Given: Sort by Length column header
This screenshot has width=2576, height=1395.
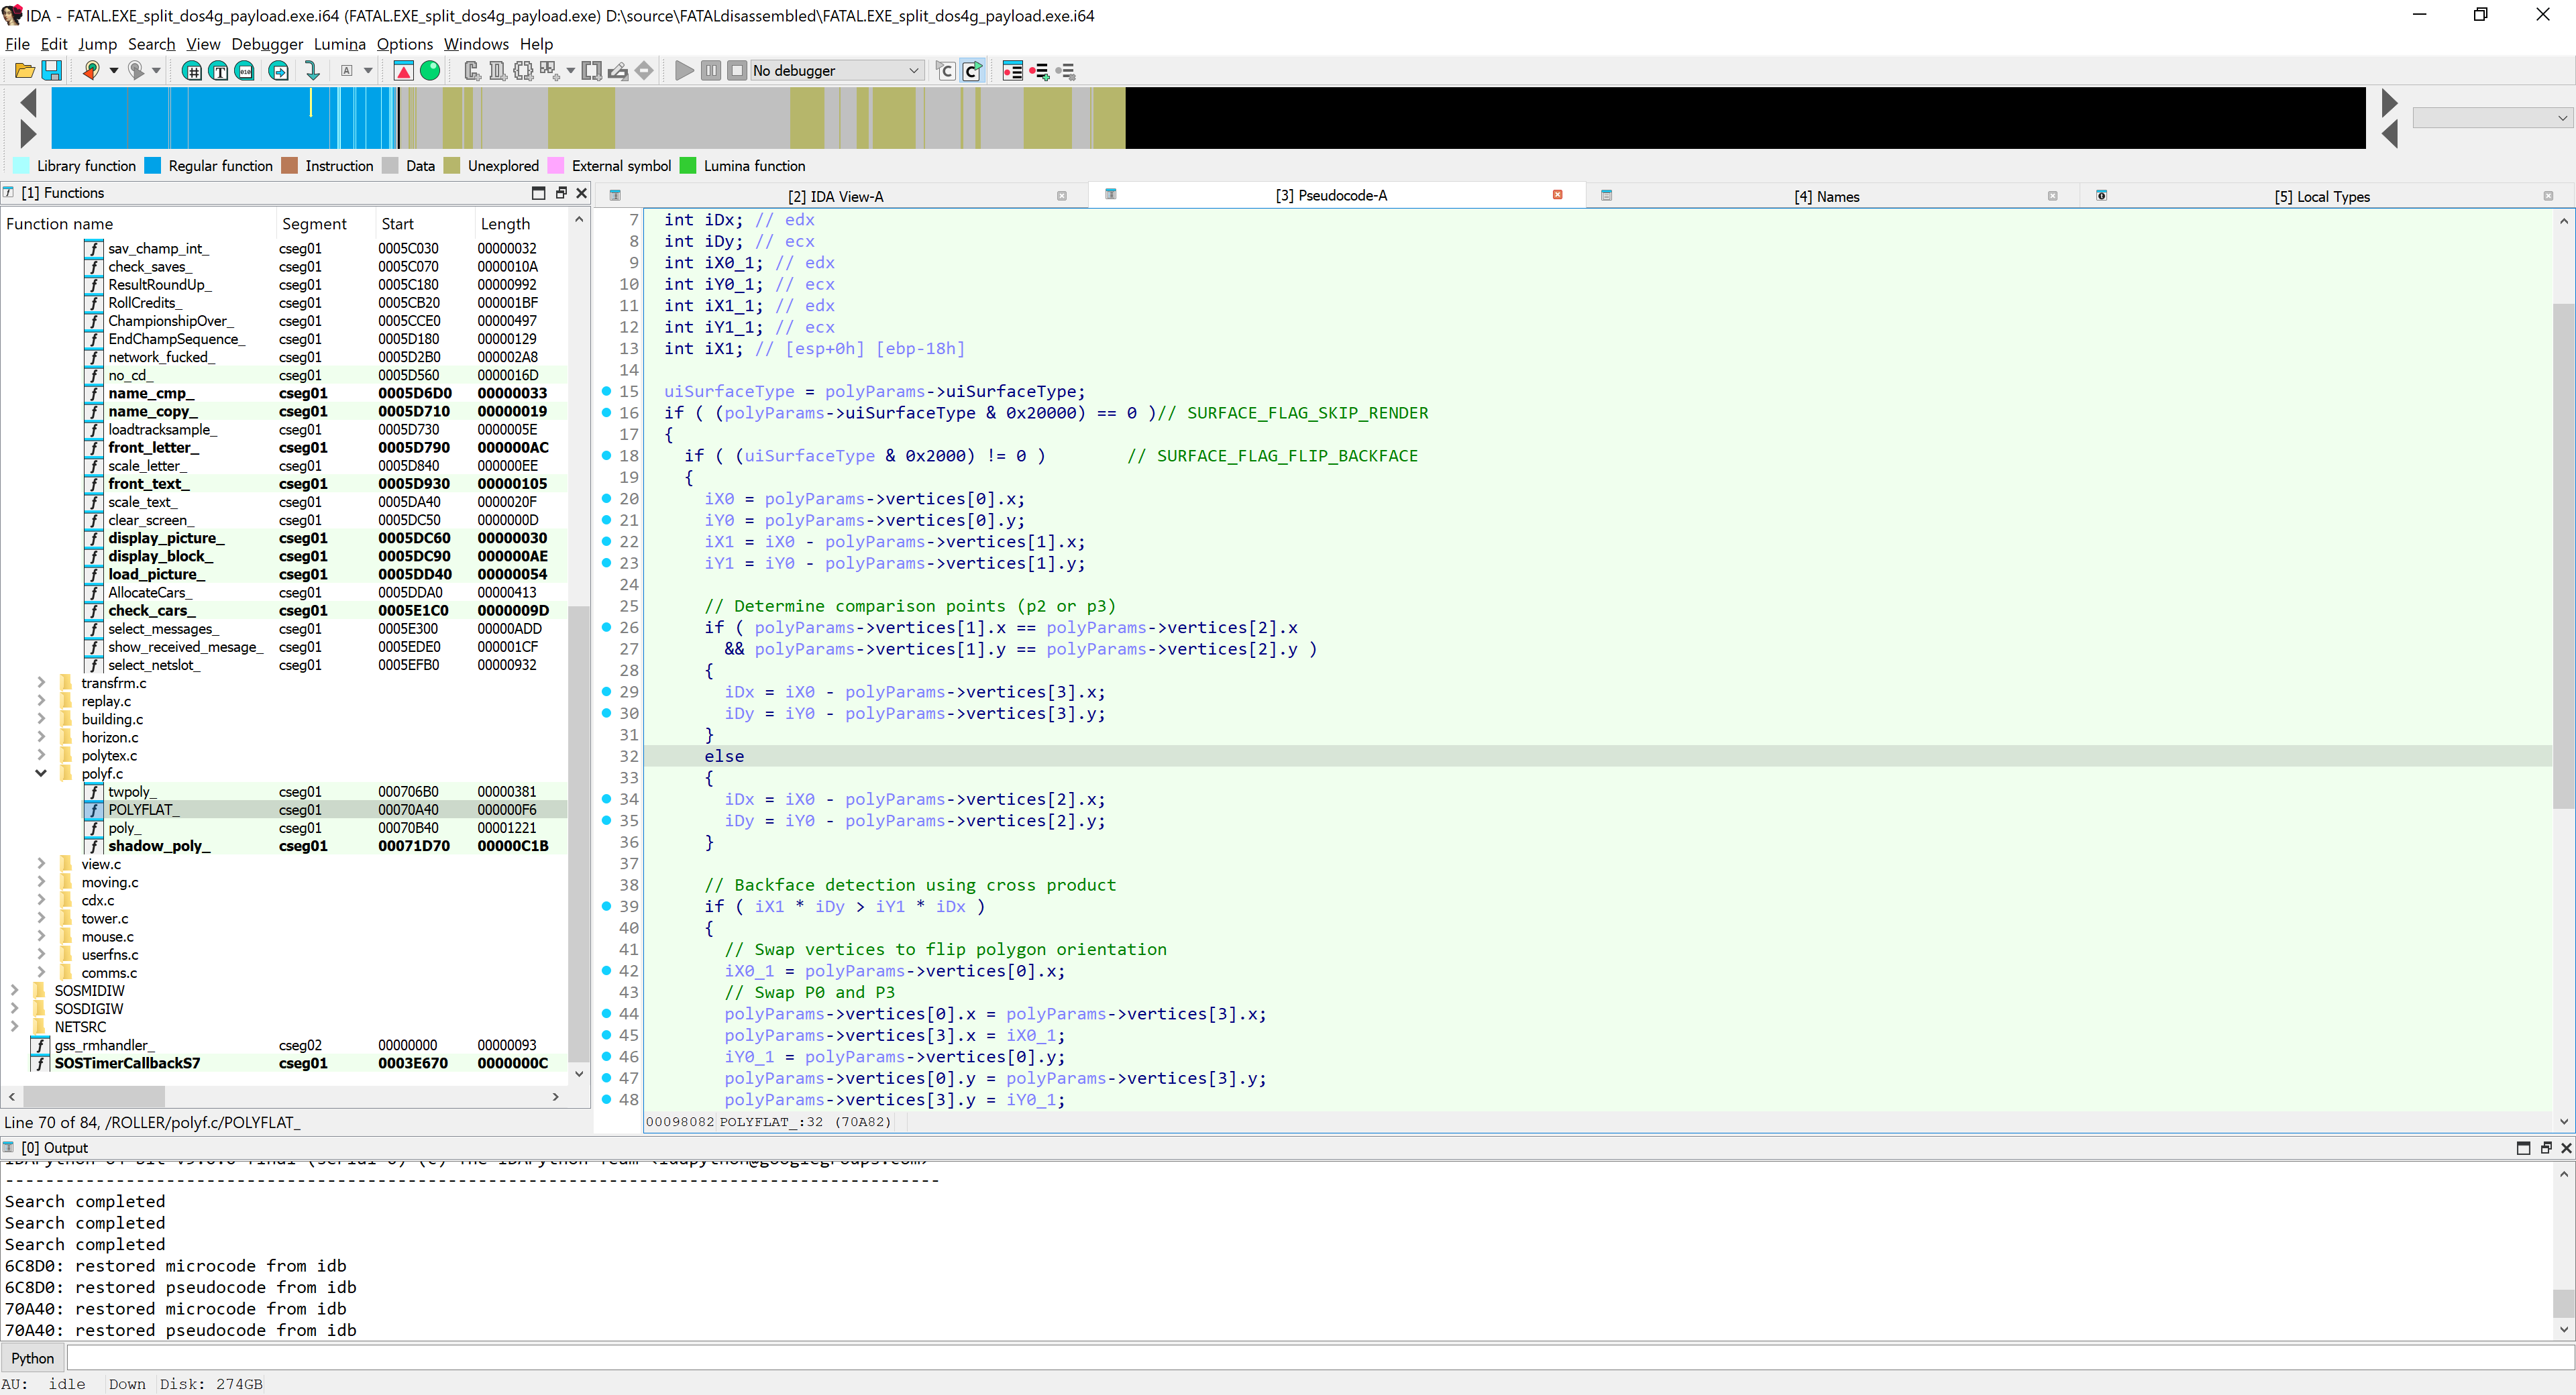Looking at the screenshot, I should click(x=522, y=223).
